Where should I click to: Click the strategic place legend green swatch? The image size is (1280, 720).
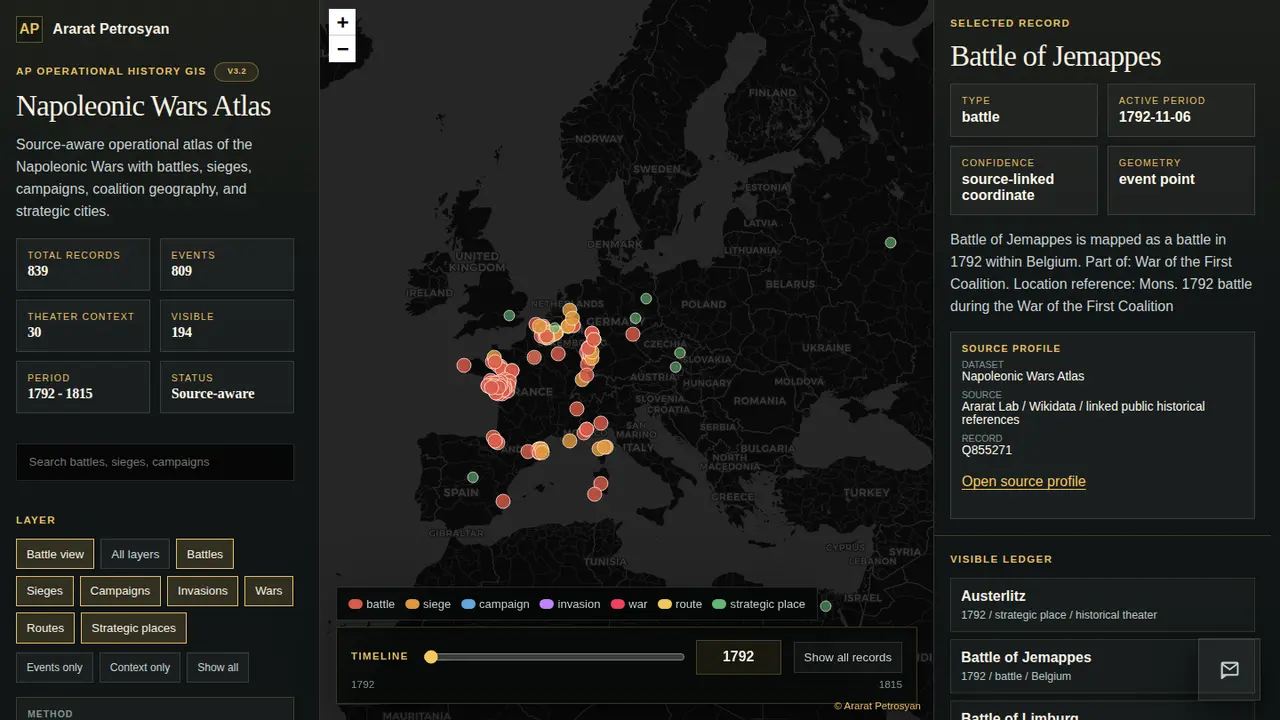[x=719, y=604]
